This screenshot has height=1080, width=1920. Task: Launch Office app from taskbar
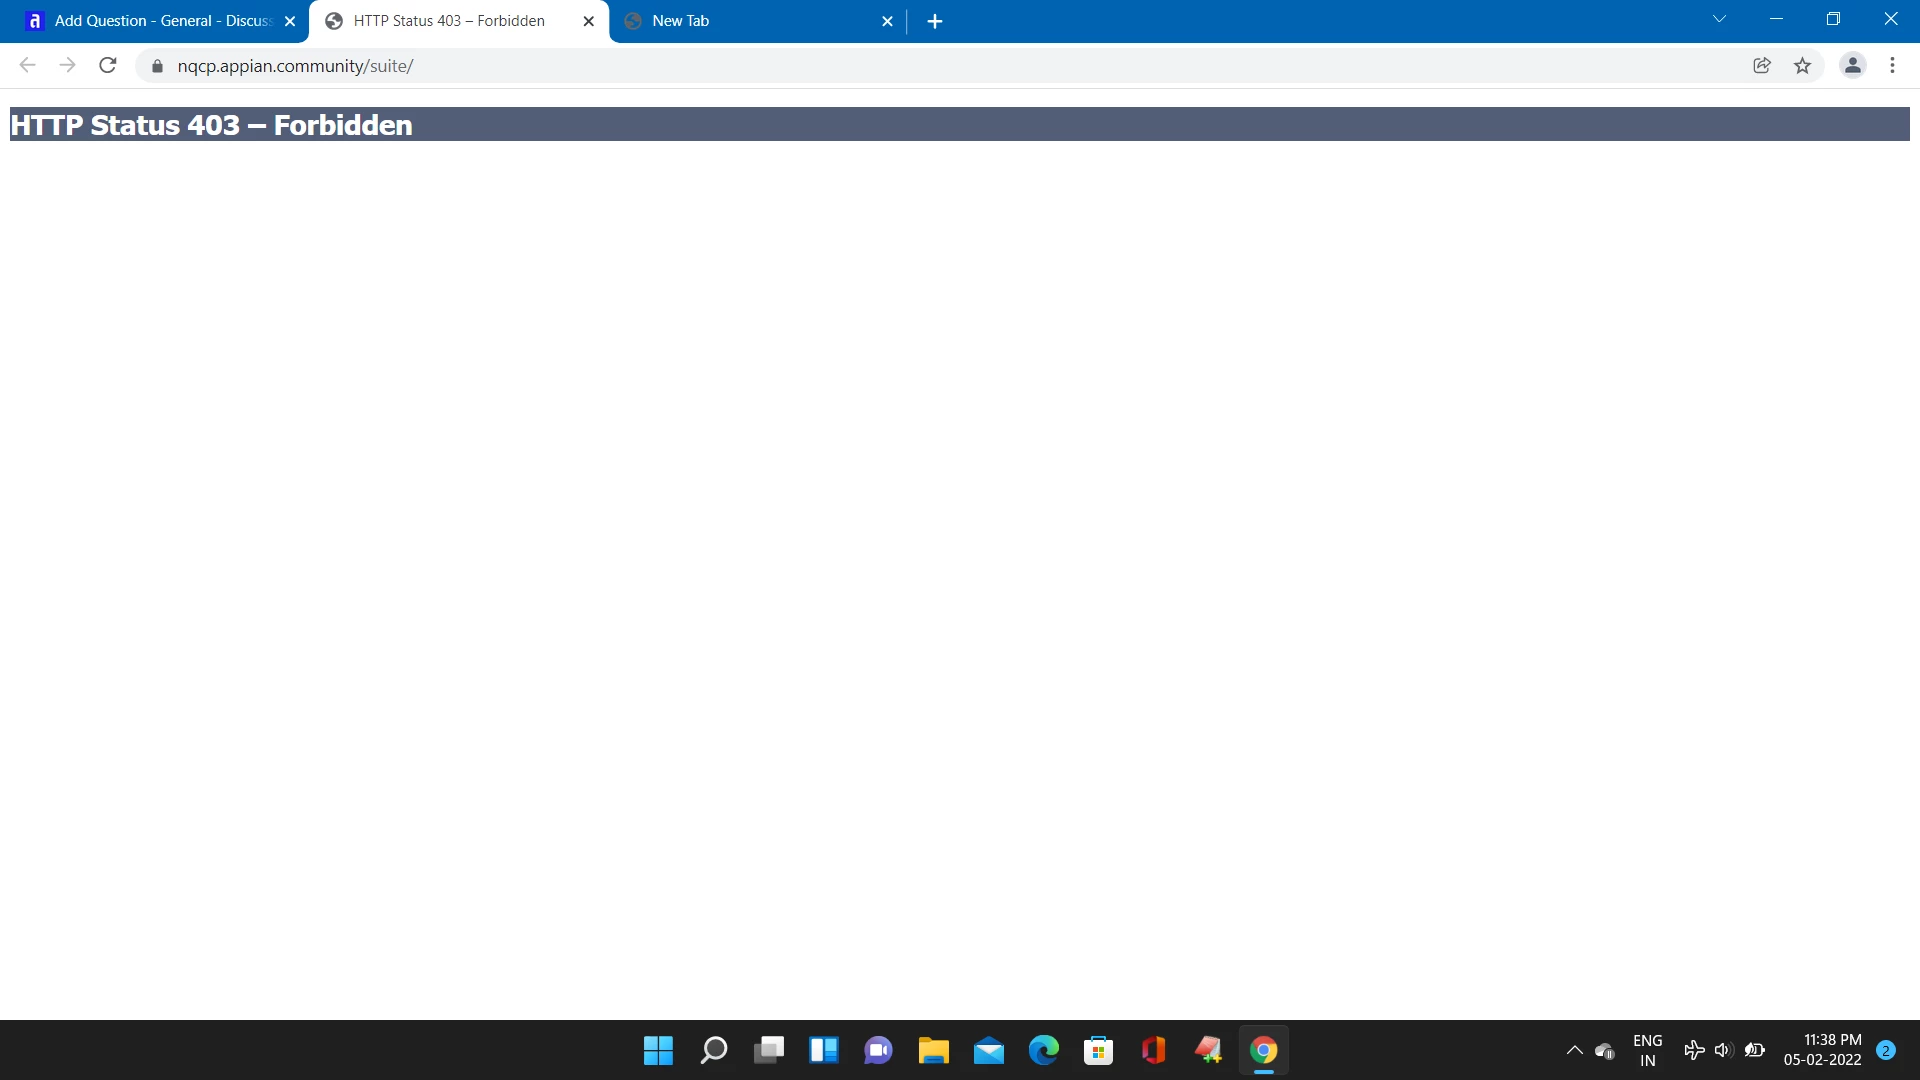(x=1153, y=1050)
